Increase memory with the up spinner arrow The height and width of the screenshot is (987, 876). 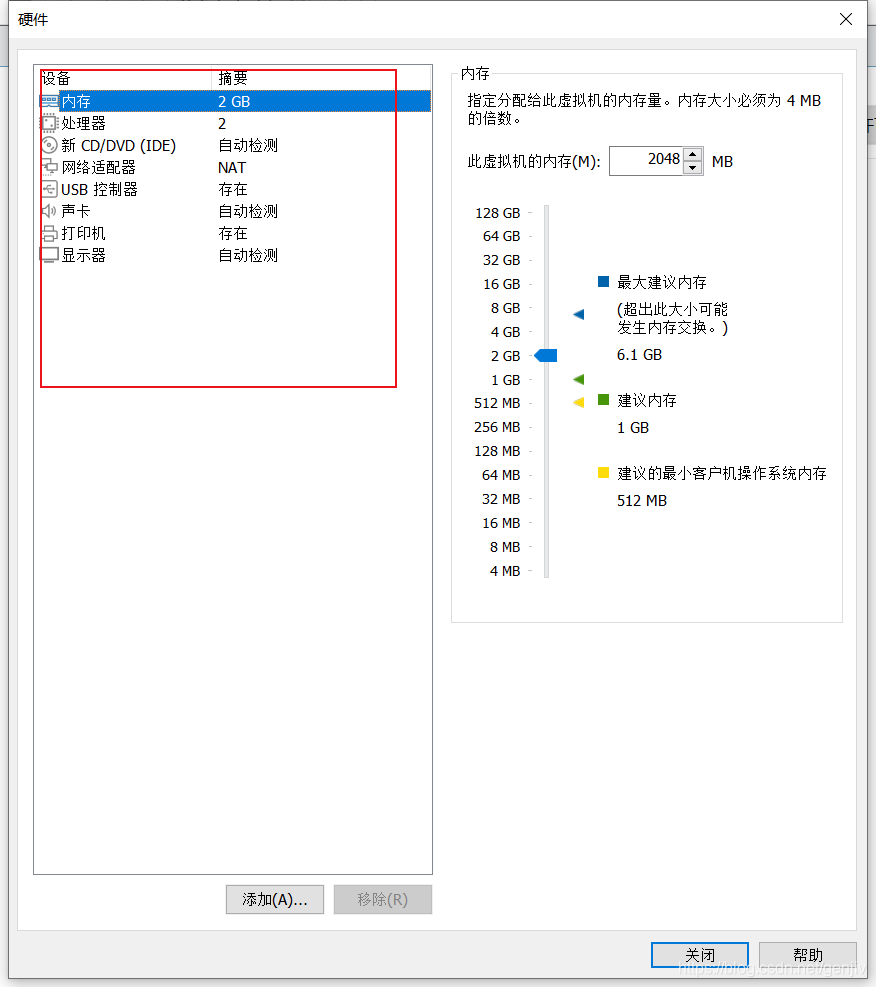point(692,154)
